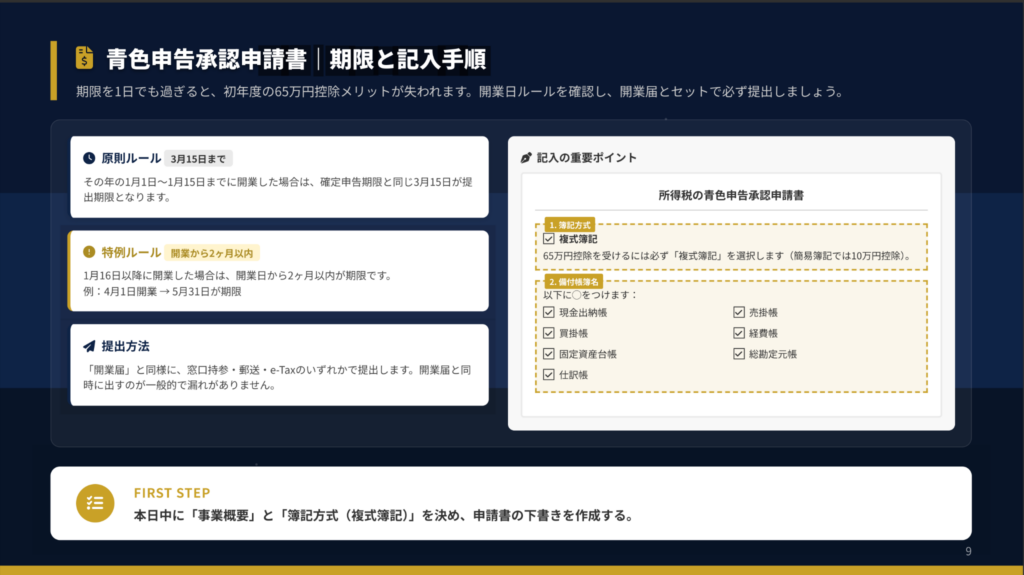This screenshot has height=575, width=1024.
Task: Select the 2. 備付帳簿名 section label
Action: tap(572, 282)
